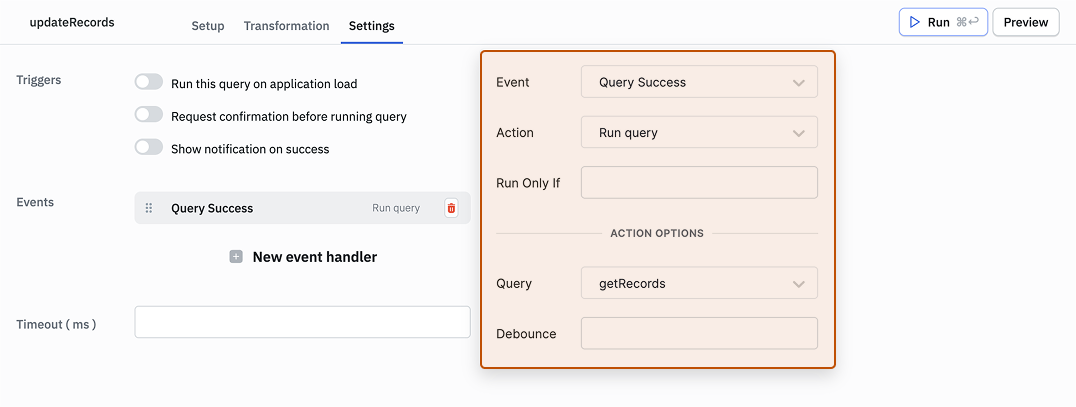The height and width of the screenshot is (407, 1076).
Task: Click into the Debounce input field
Action: pos(698,333)
